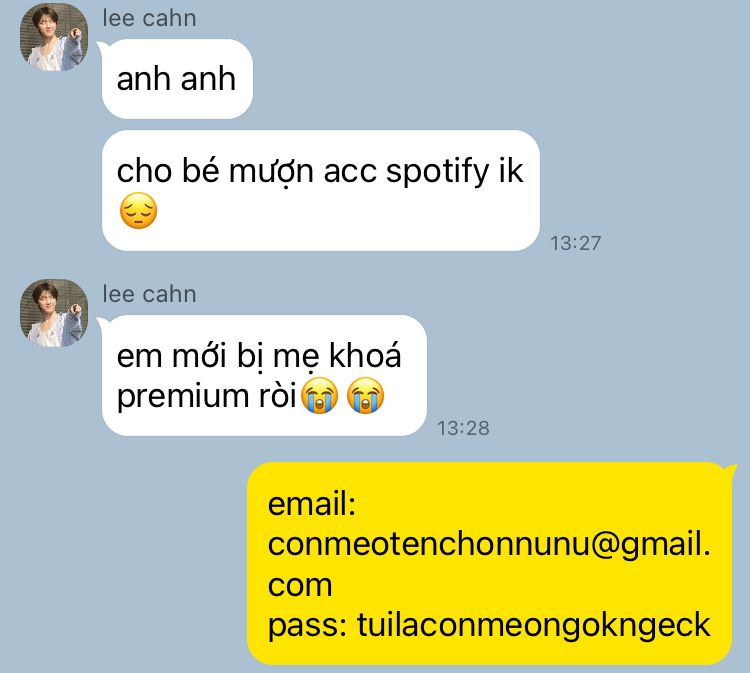Tap lee cahn's avatar beside the 'premium' message
The image size is (750, 673).
54,313
